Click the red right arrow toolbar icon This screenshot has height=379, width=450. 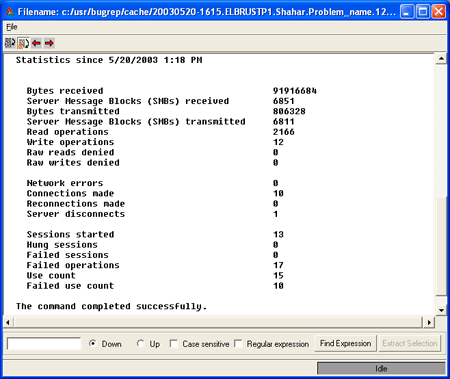tap(49, 43)
